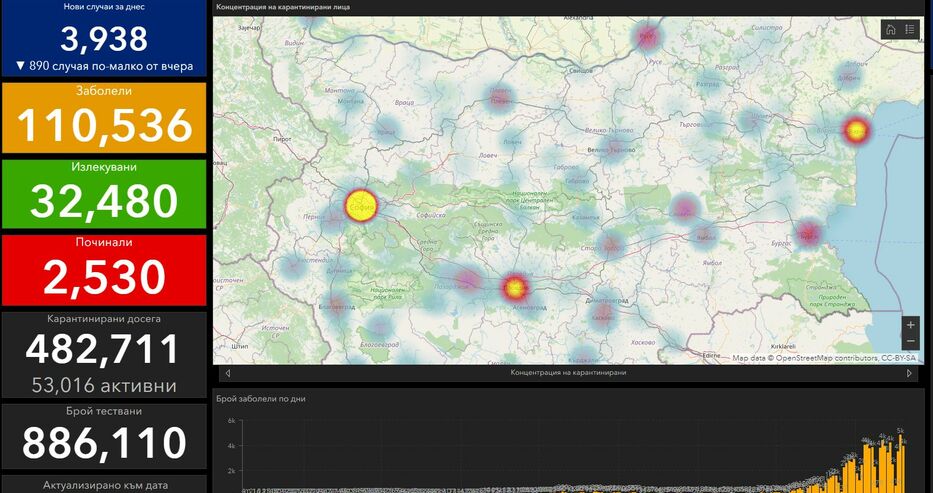
Task: Click the Varna hotspot on the coast
Action: [856, 129]
